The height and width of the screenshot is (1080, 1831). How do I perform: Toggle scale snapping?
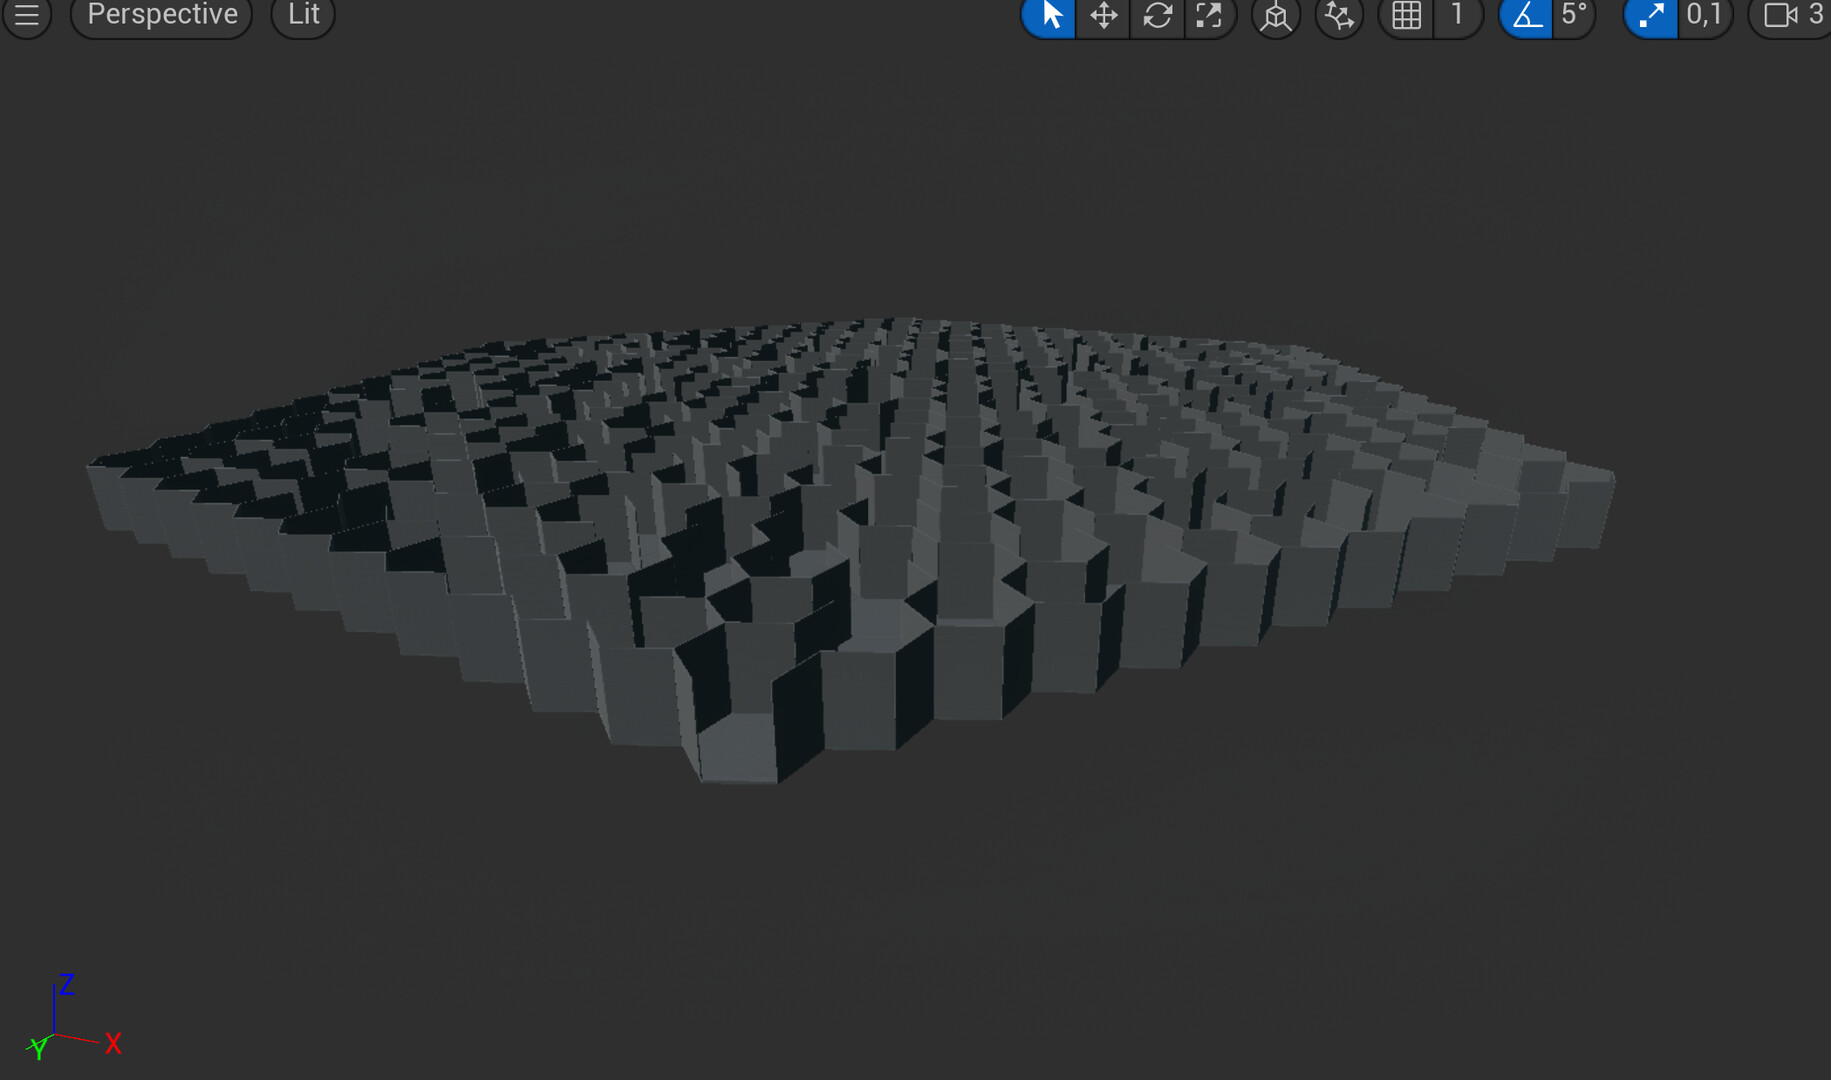pos(1650,16)
